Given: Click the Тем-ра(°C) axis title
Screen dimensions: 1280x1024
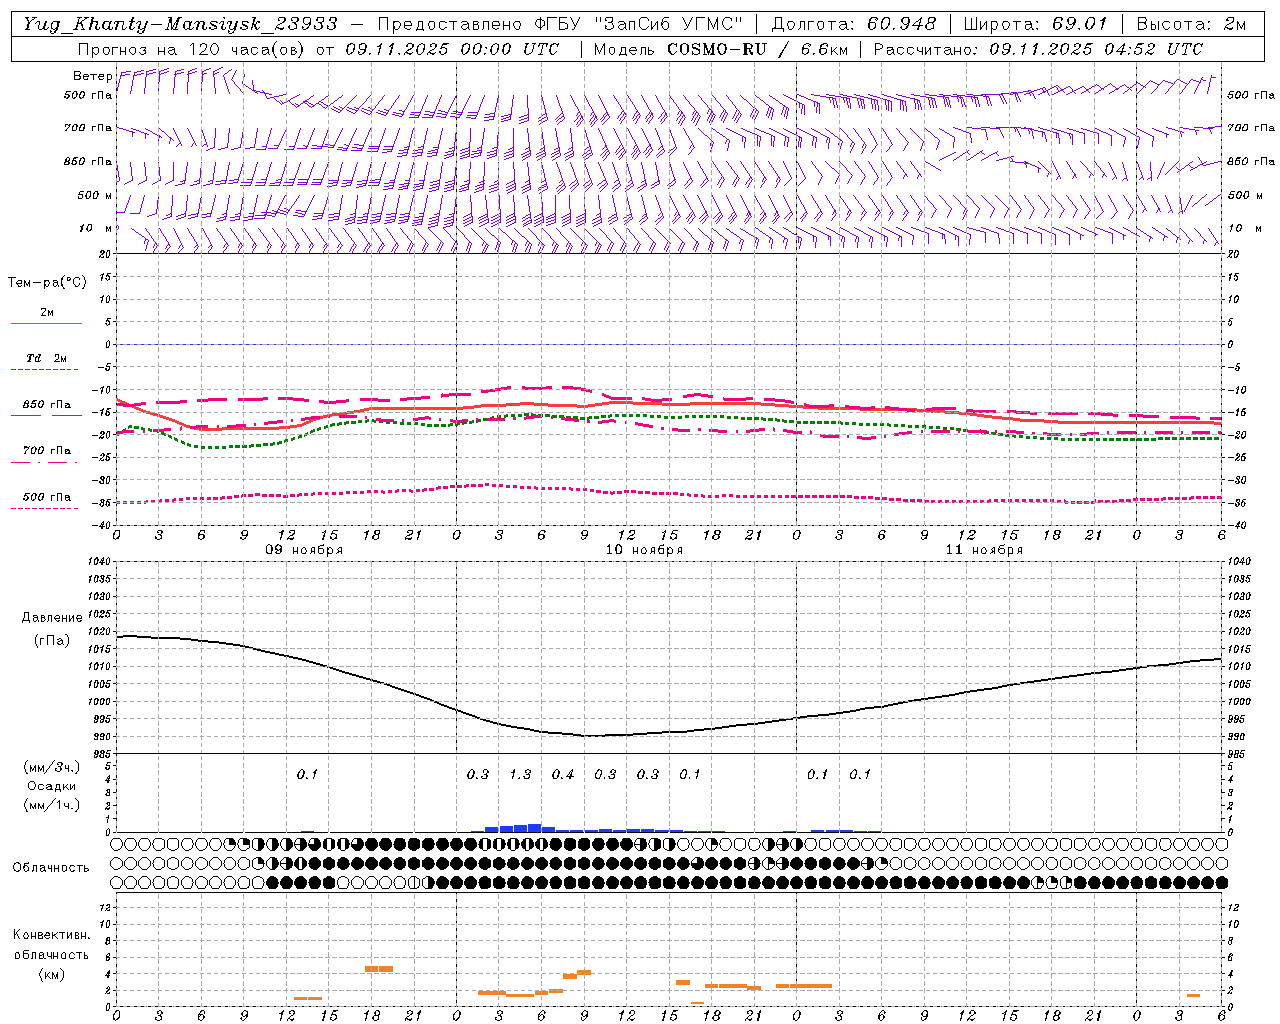Looking at the screenshot, I should point(47,283).
